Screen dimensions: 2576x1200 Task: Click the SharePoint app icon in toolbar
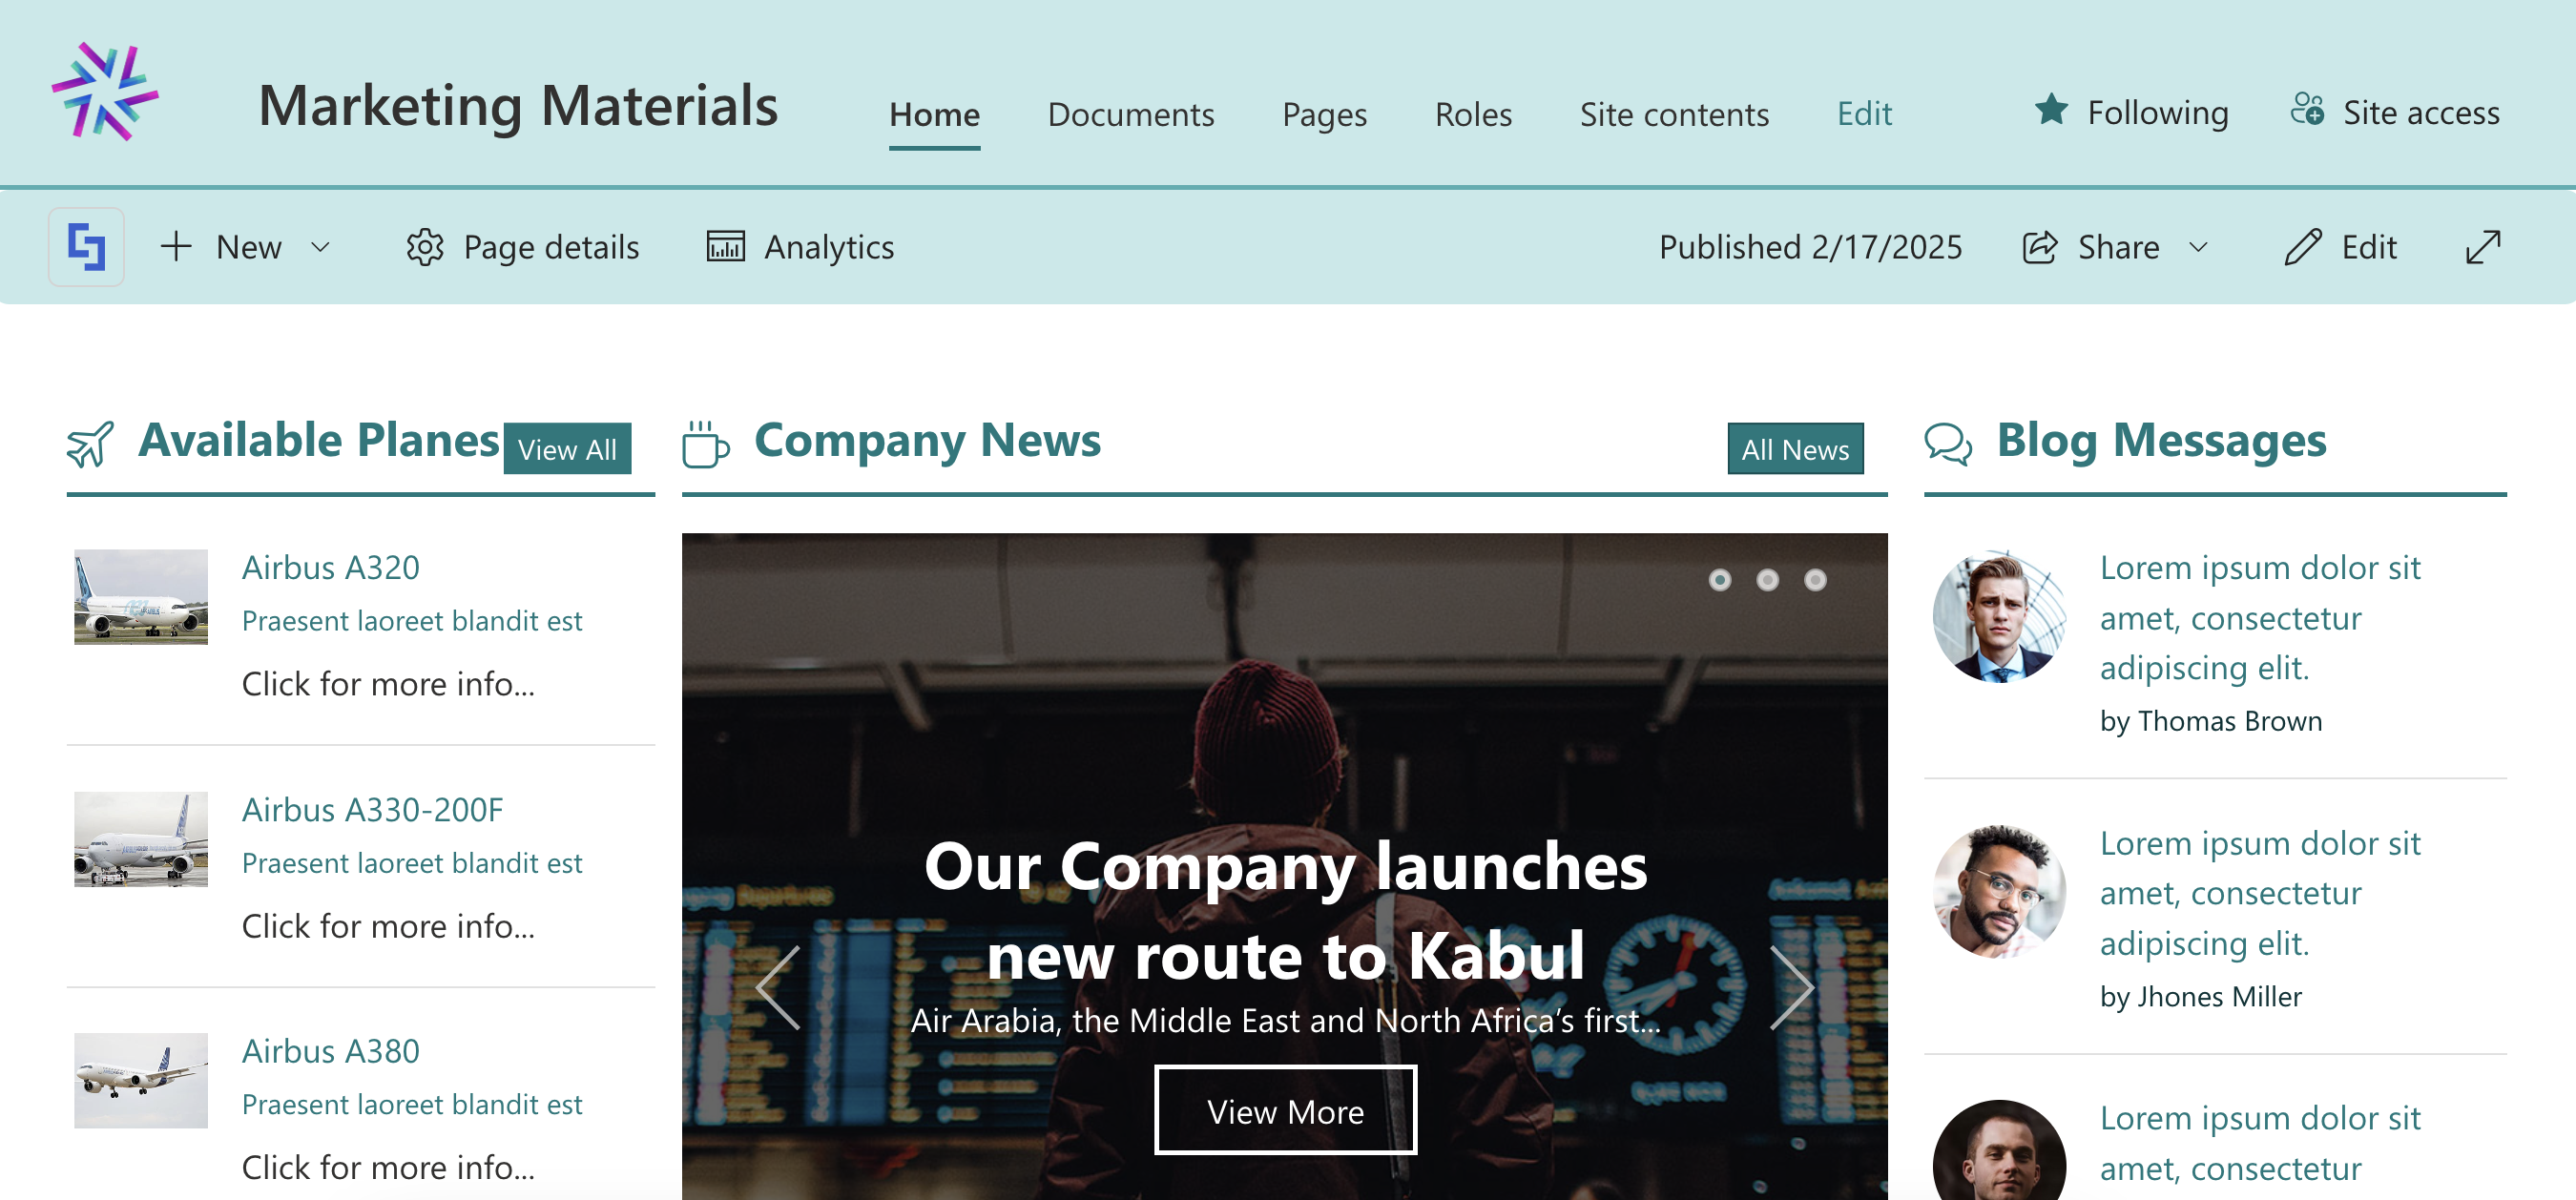(x=87, y=247)
